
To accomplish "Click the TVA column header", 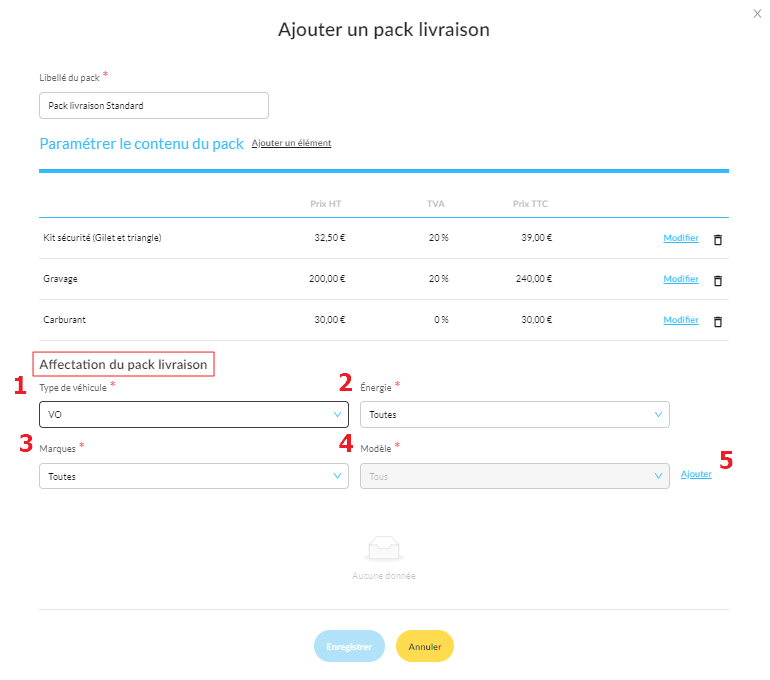I will click(x=436, y=204).
